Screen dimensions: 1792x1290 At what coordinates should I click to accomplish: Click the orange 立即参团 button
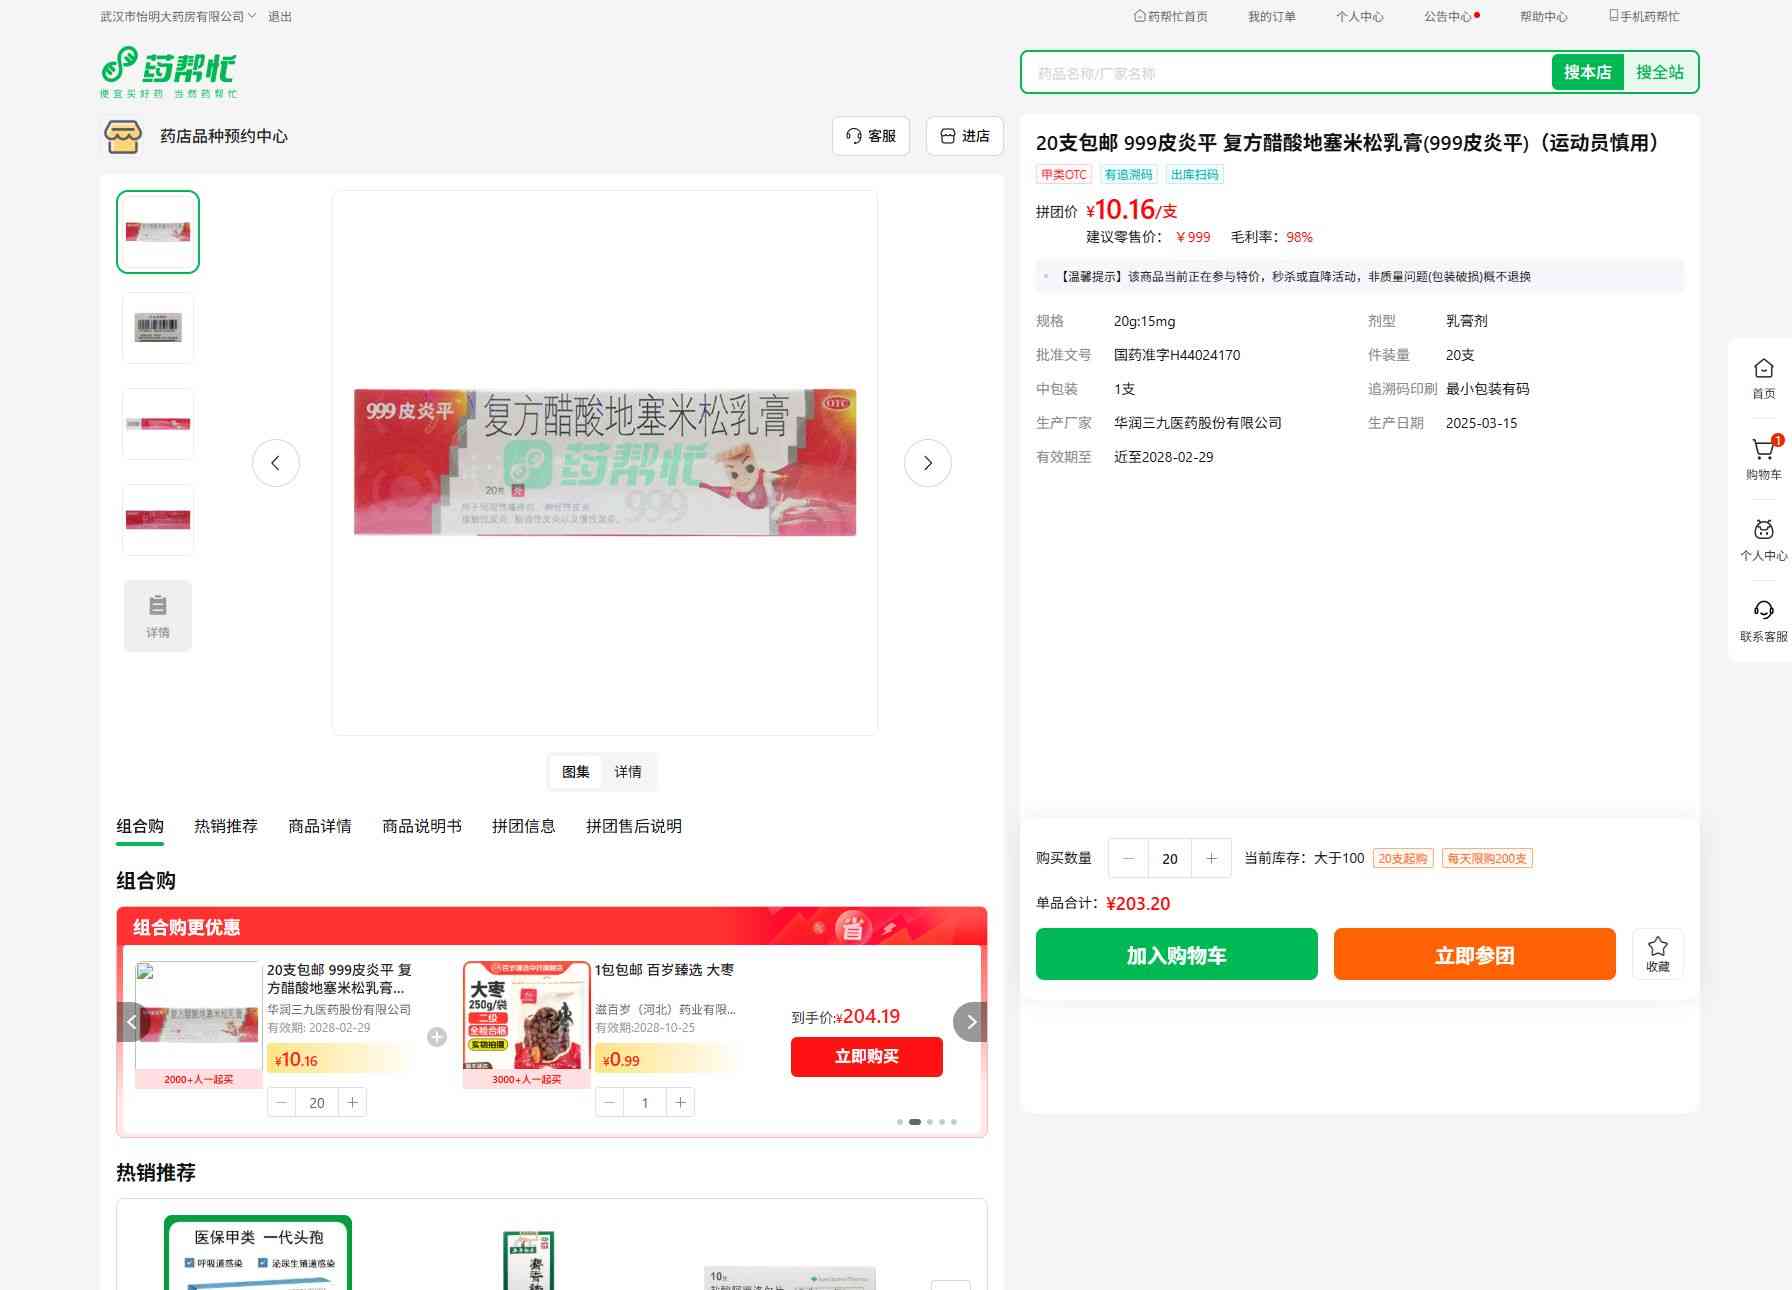pyautogui.click(x=1474, y=955)
